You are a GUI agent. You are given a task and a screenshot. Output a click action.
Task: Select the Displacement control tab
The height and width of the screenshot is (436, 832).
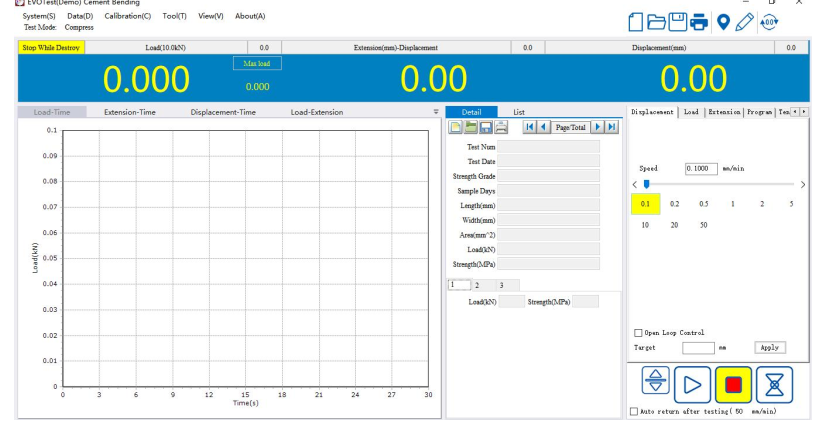pyautogui.click(x=652, y=112)
